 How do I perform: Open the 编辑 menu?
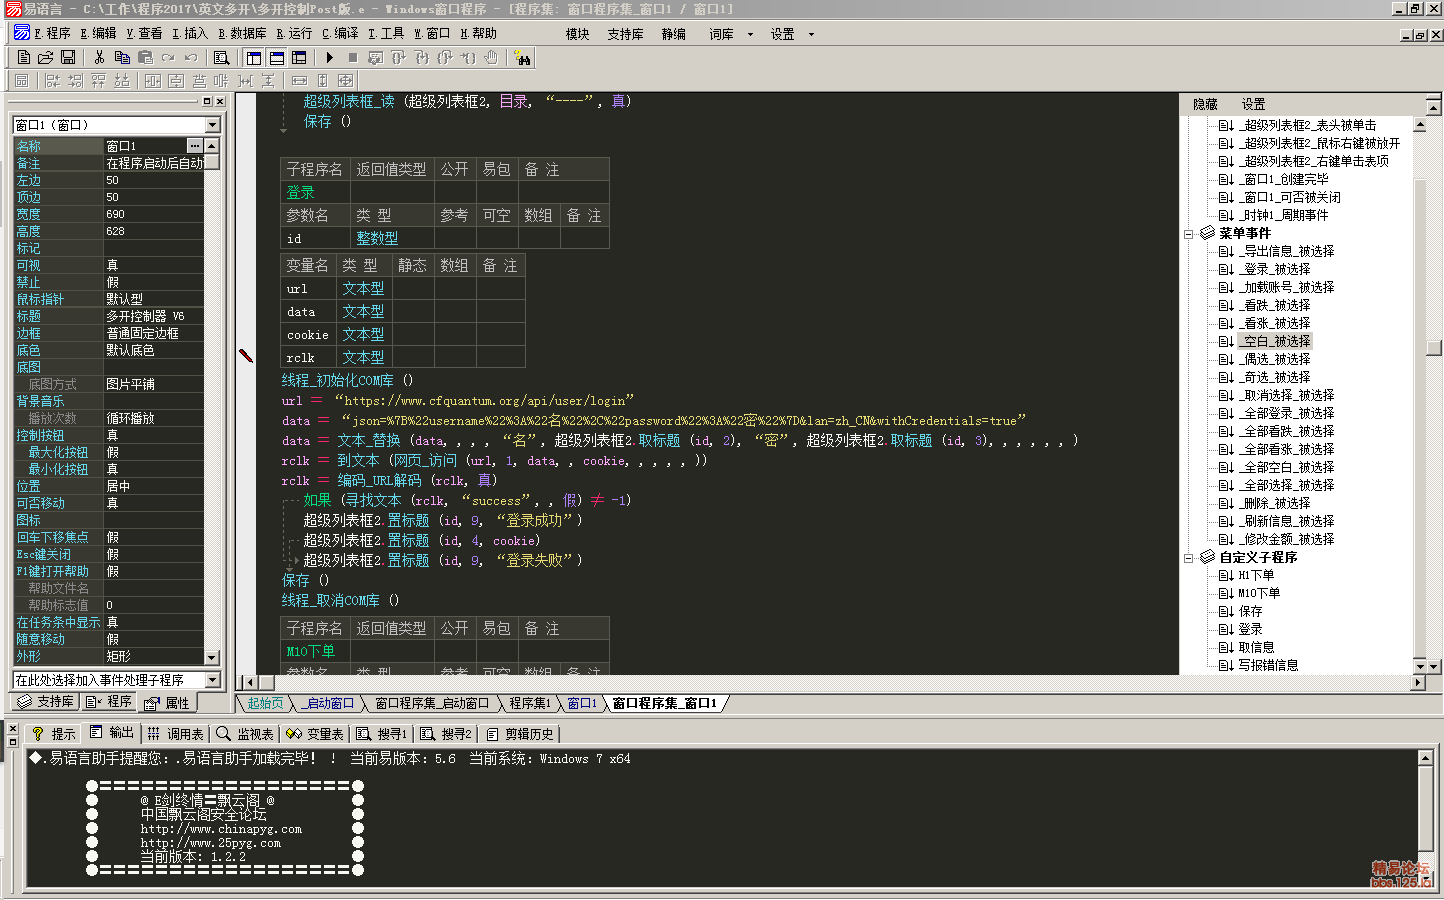point(98,34)
